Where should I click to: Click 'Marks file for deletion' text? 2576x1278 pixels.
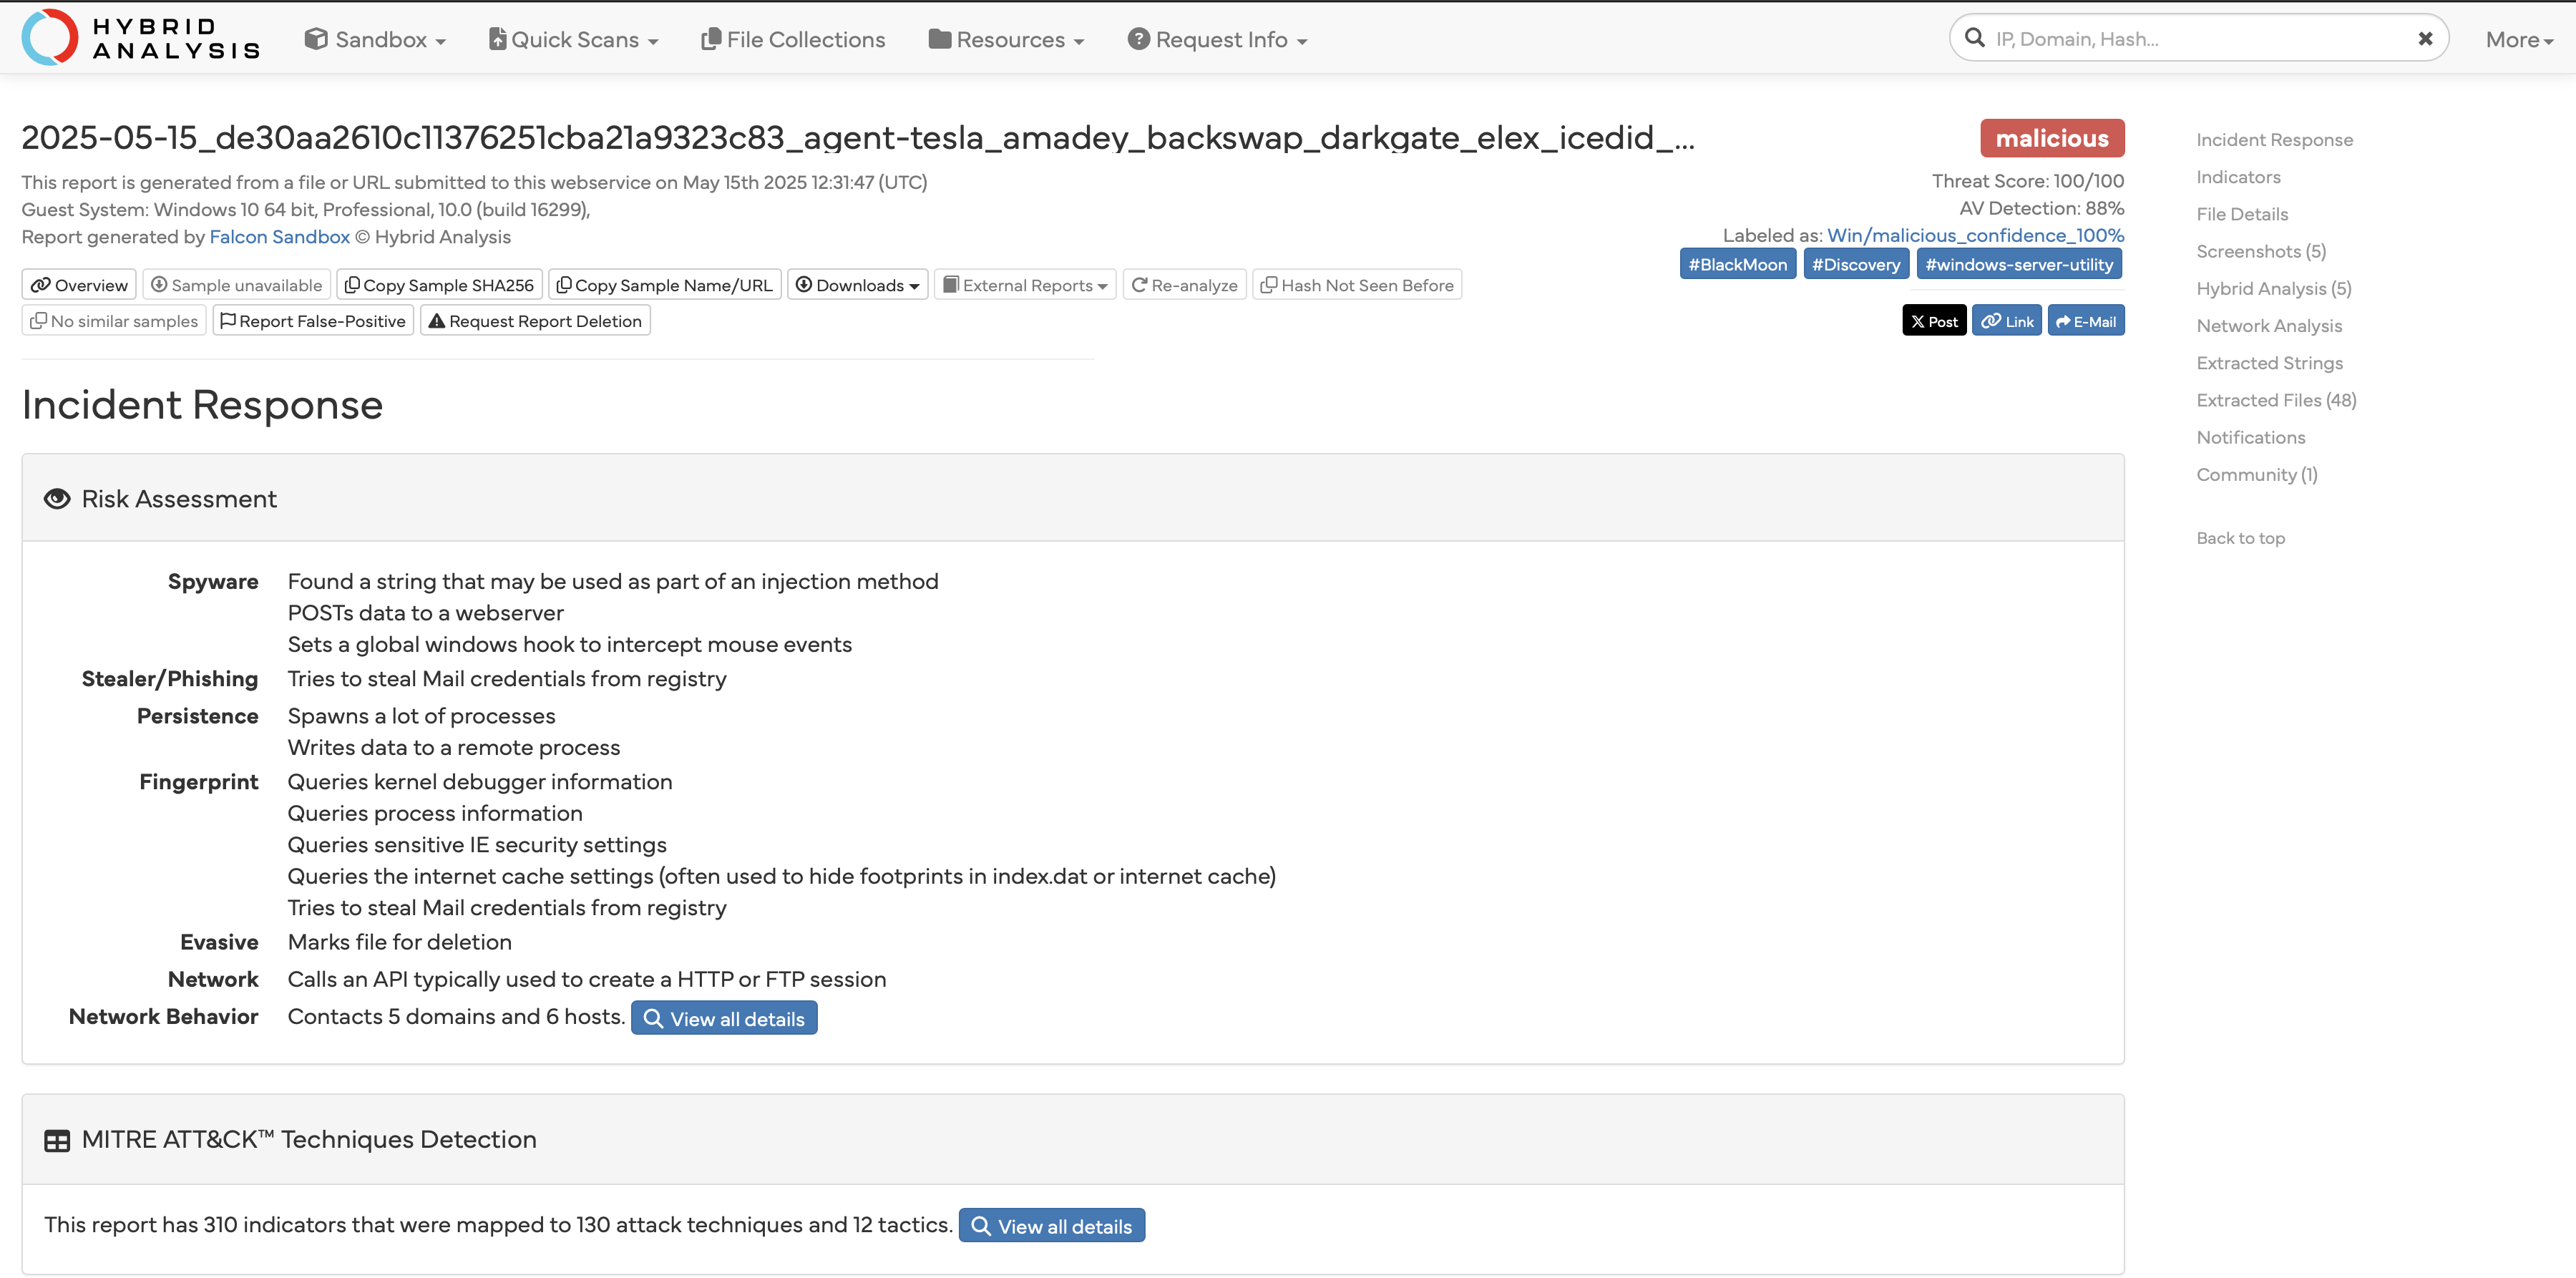(x=399, y=942)
